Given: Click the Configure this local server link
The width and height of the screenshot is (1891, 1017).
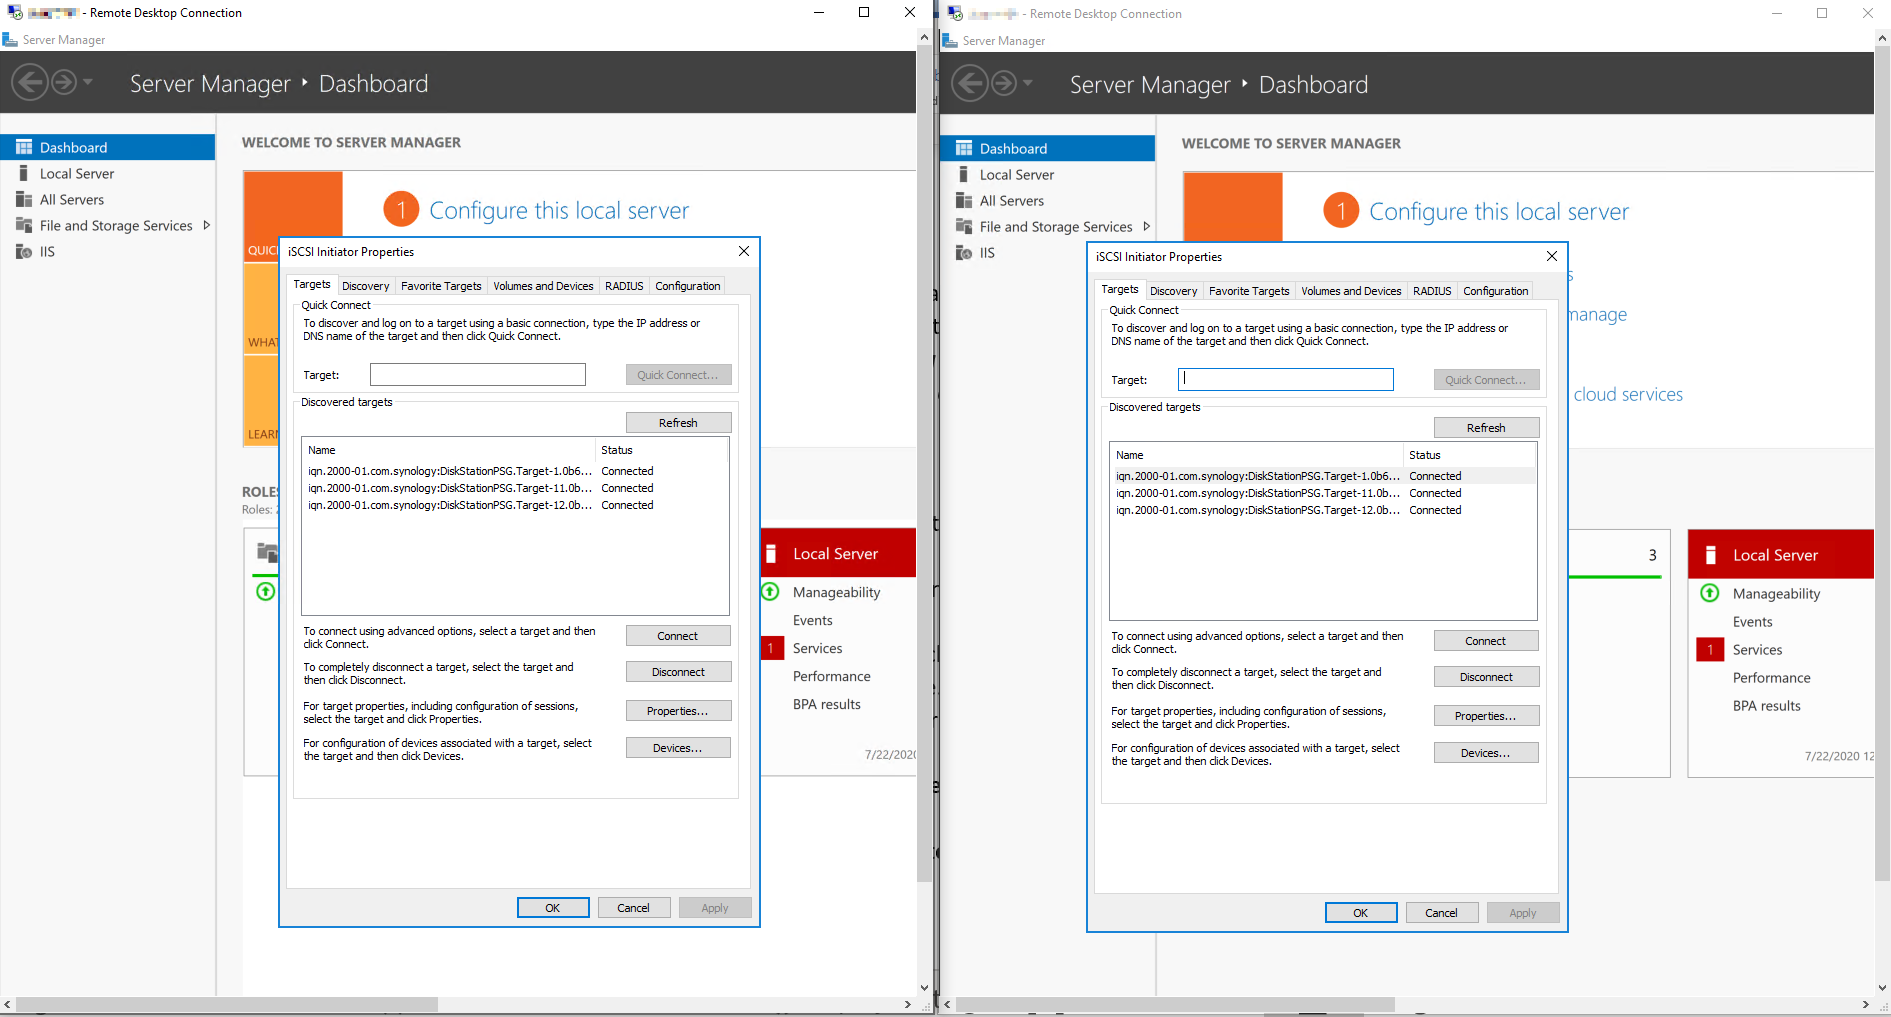Looking at the screenshot, I should click(x=559, y=210).
